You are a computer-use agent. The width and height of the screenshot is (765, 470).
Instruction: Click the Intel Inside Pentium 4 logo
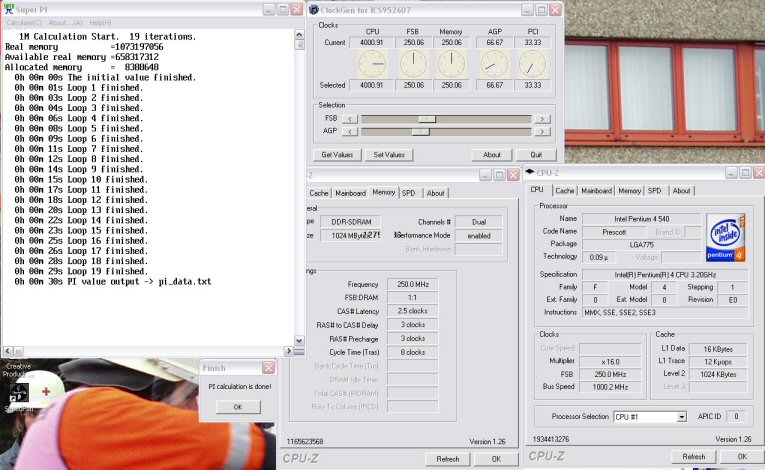pyautogui.click(x=725, y=237)
